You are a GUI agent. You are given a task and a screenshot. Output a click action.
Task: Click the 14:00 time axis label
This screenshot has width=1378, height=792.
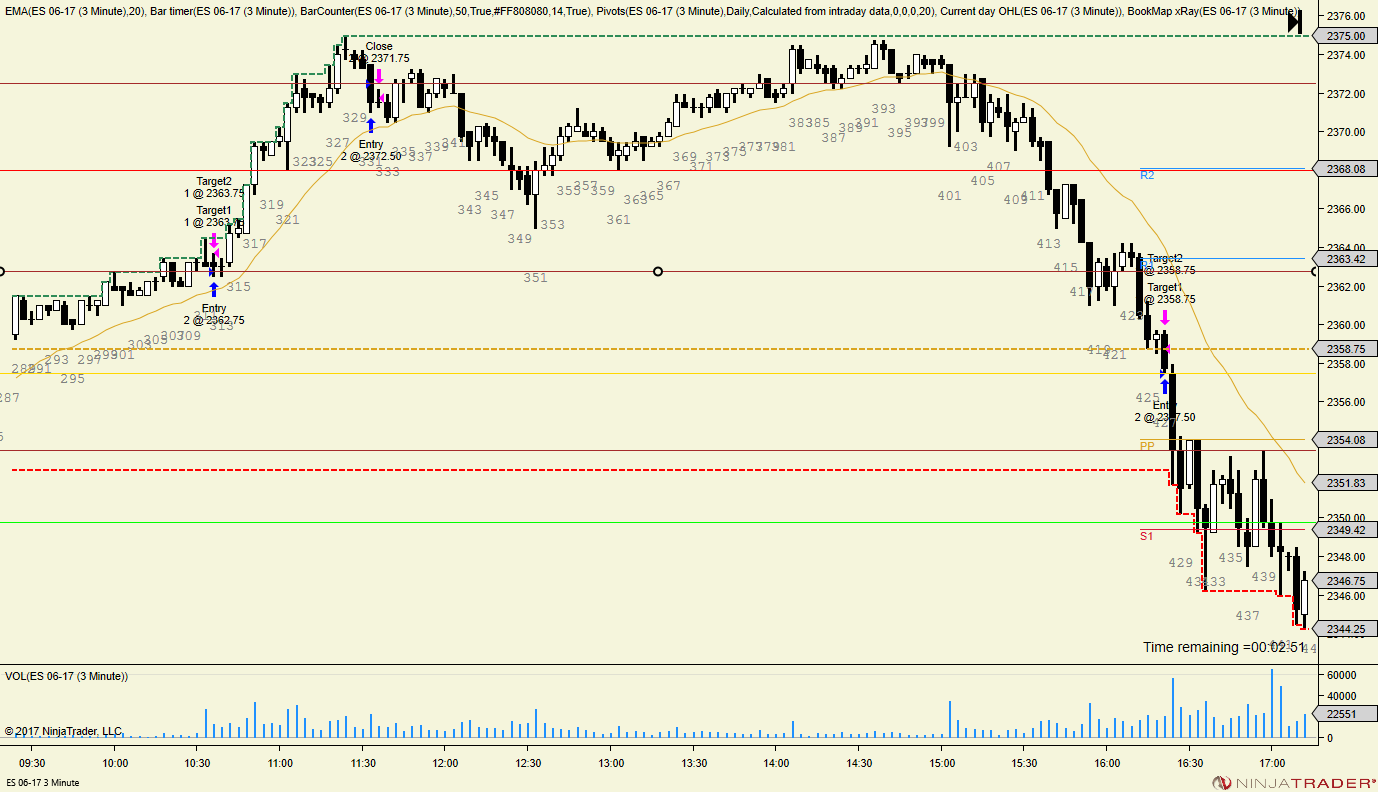tap(776, 763)
